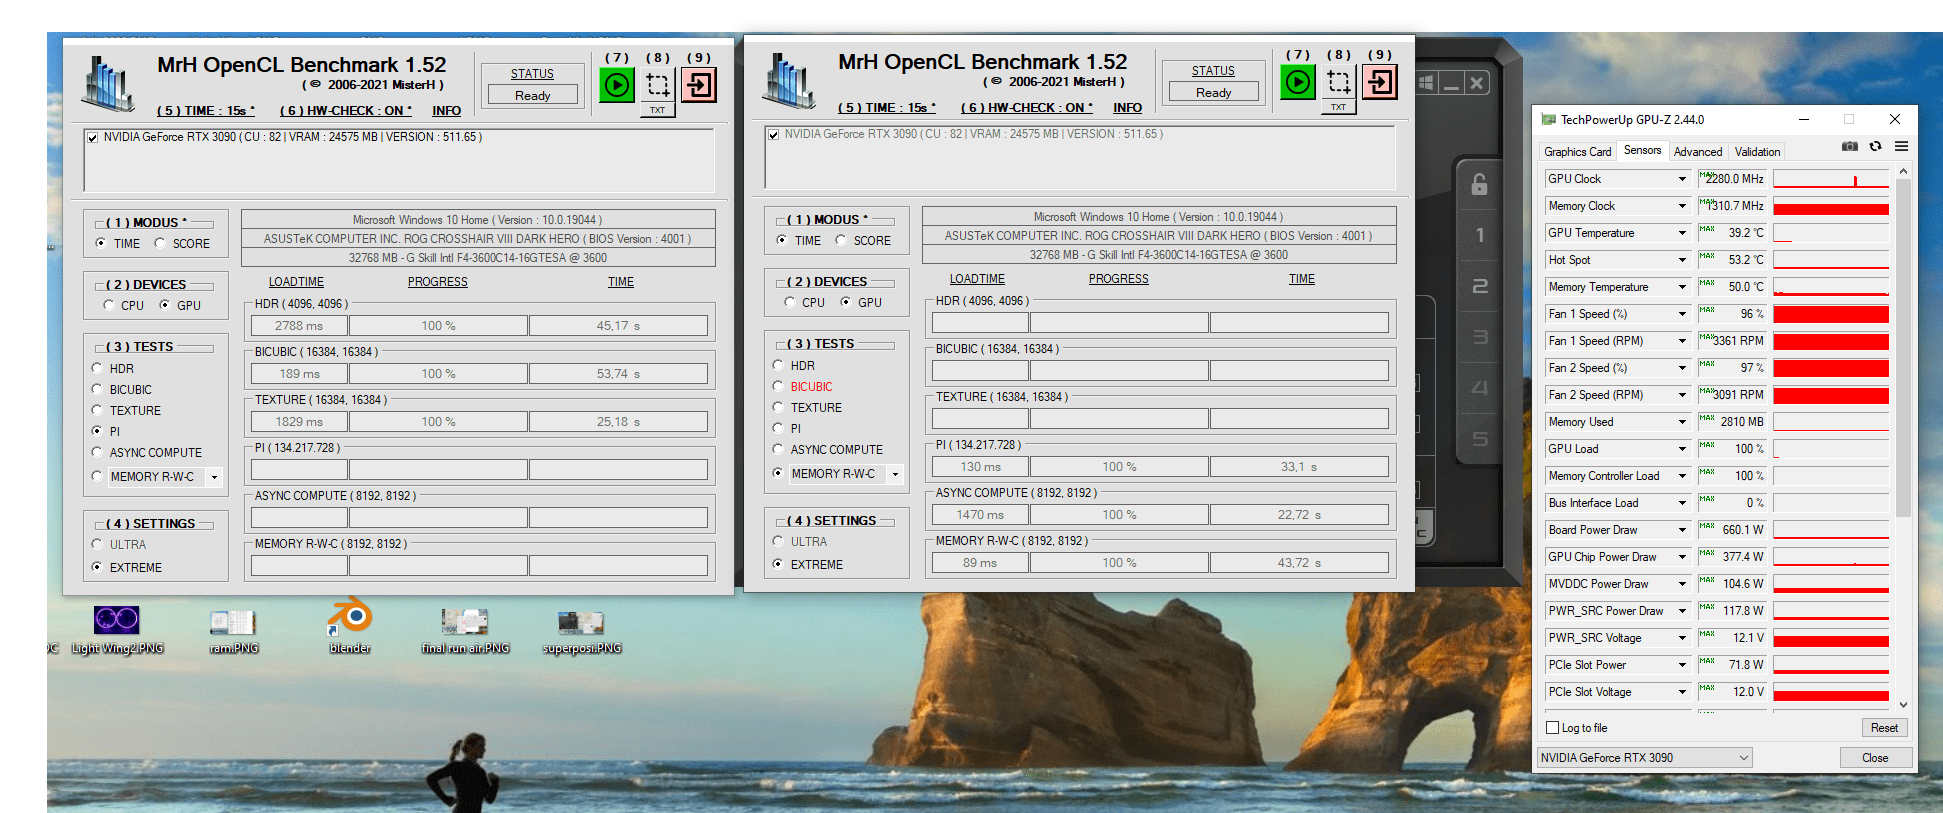Choose ULTRA setting in the right benchmark
Viewport: 1943px width, 813px height.
tap(778, 541)
